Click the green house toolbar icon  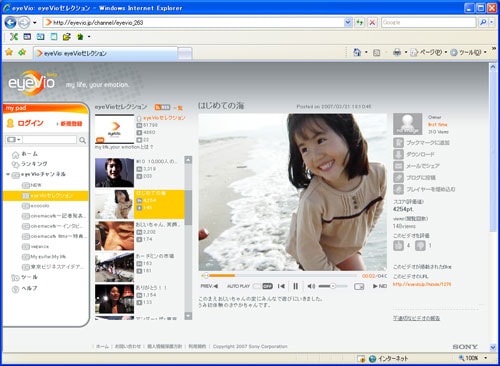click(80, 37)
